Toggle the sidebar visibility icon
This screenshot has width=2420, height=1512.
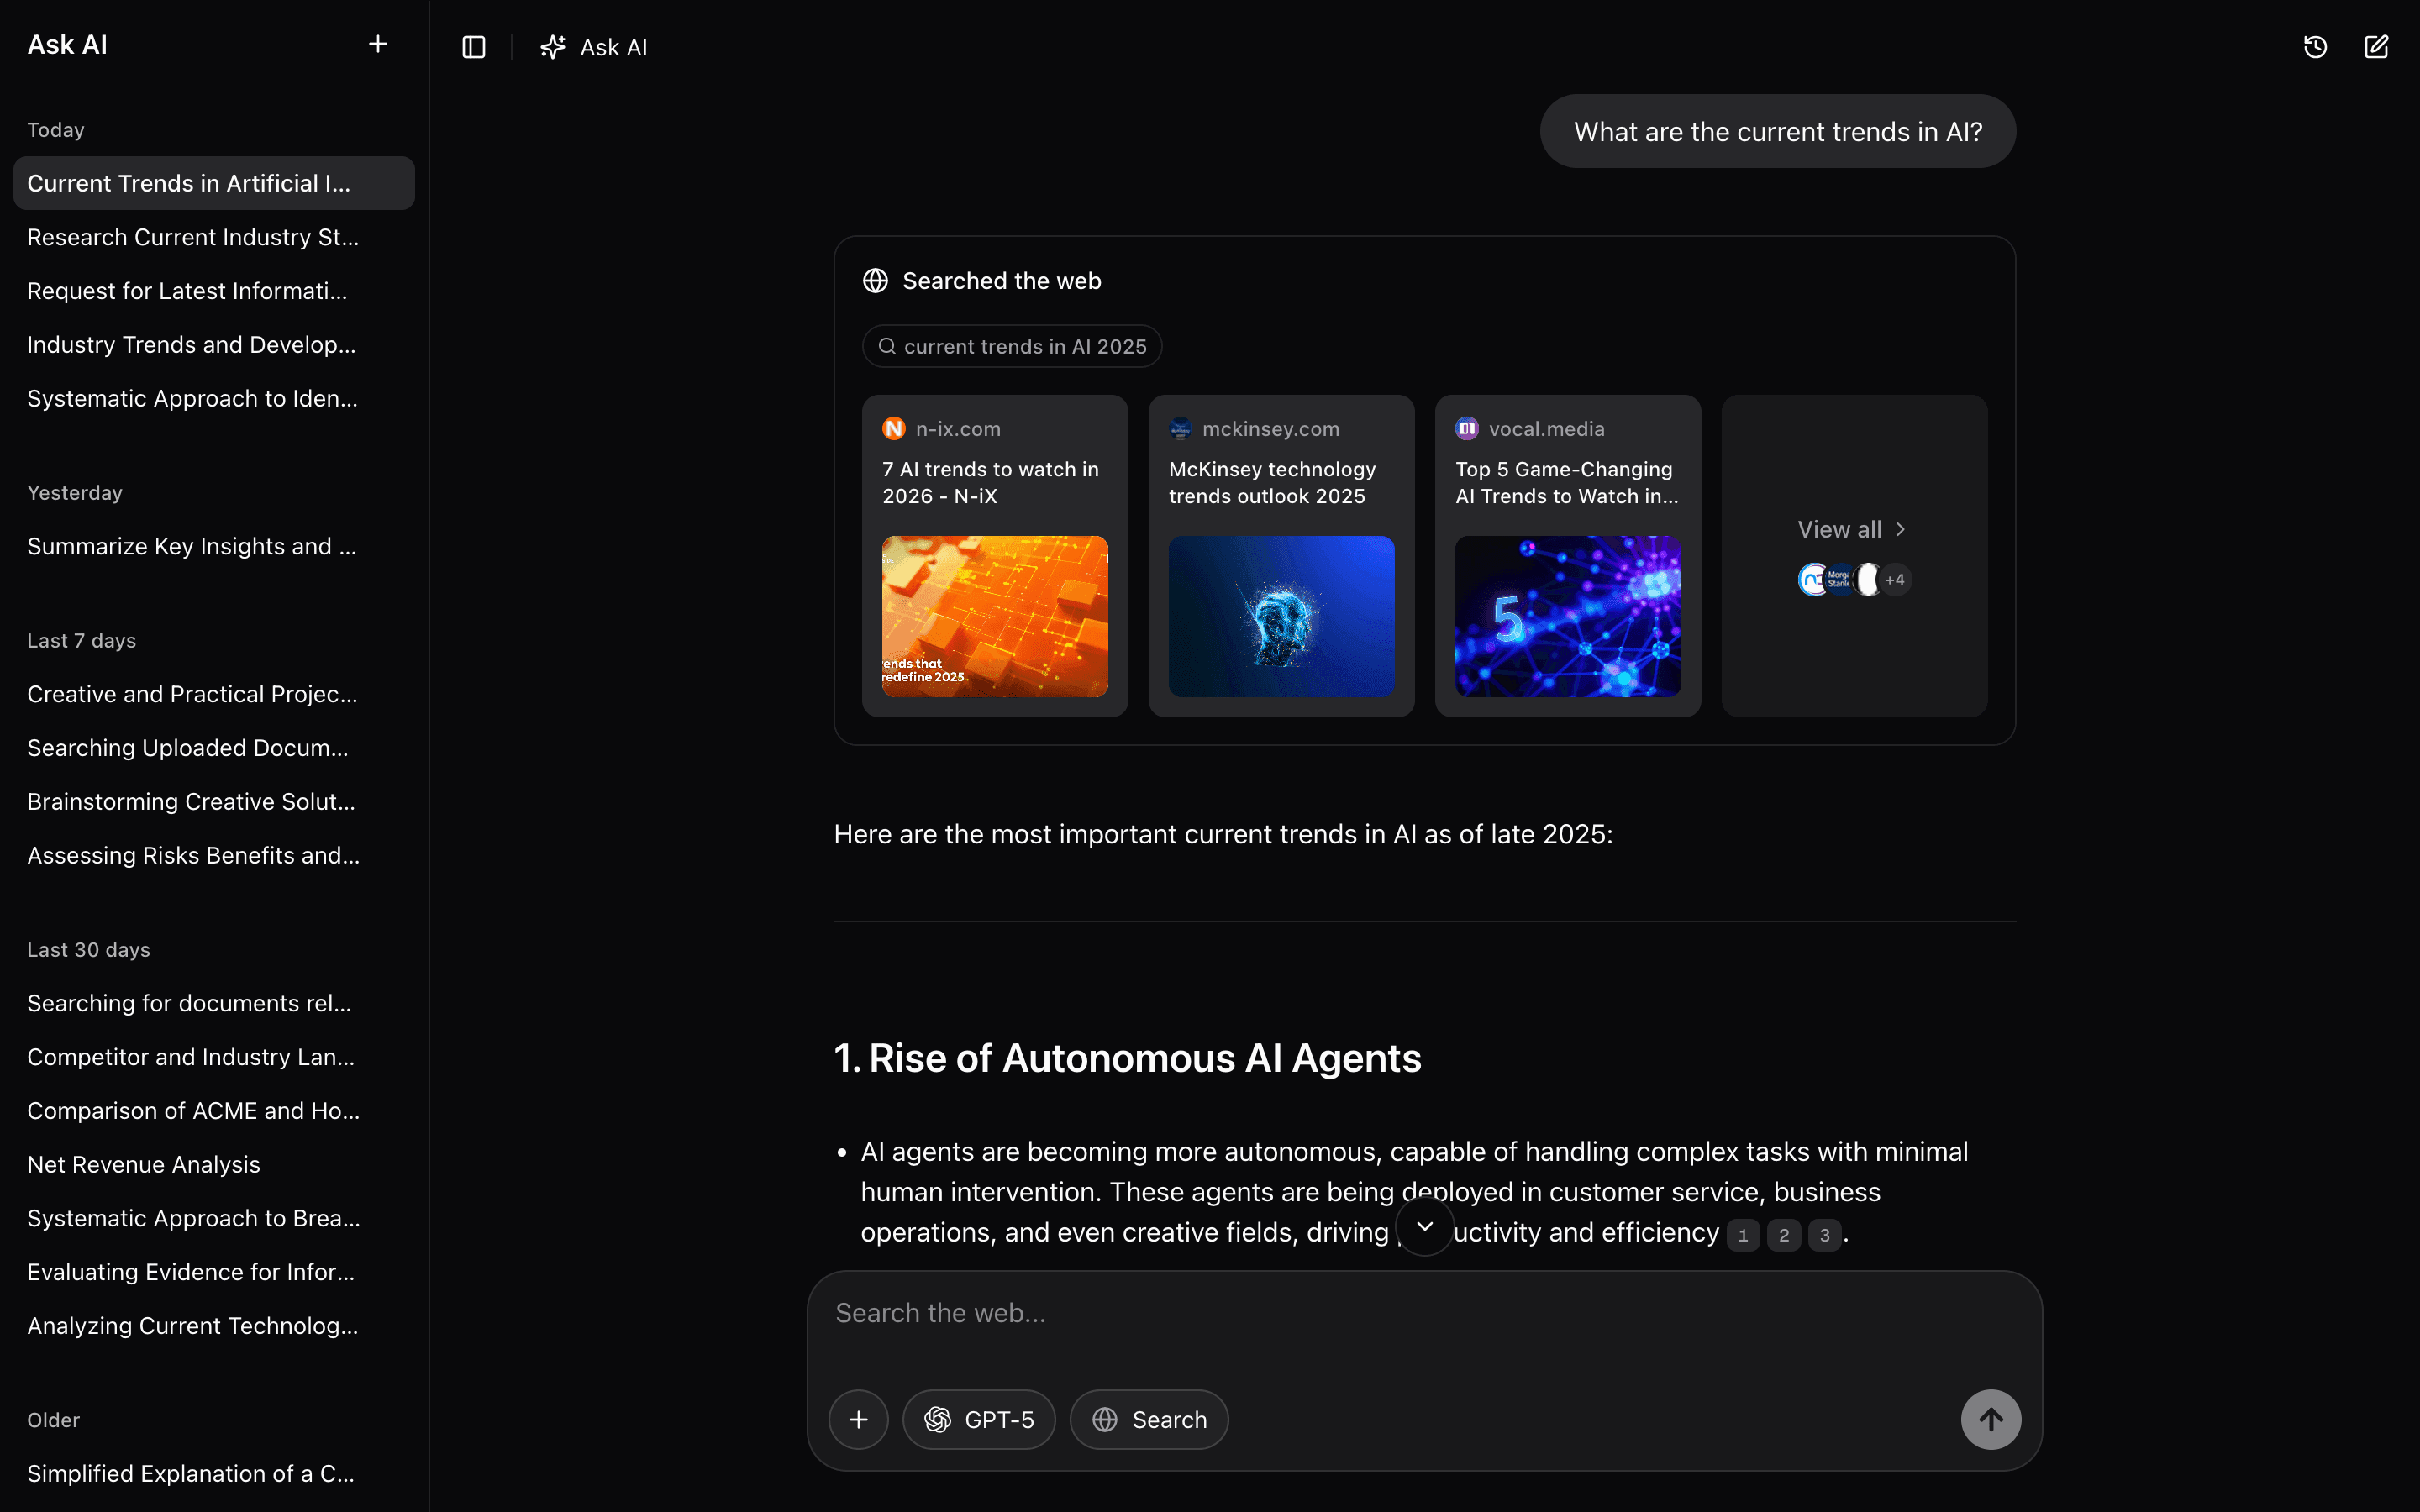click(472, 46)
